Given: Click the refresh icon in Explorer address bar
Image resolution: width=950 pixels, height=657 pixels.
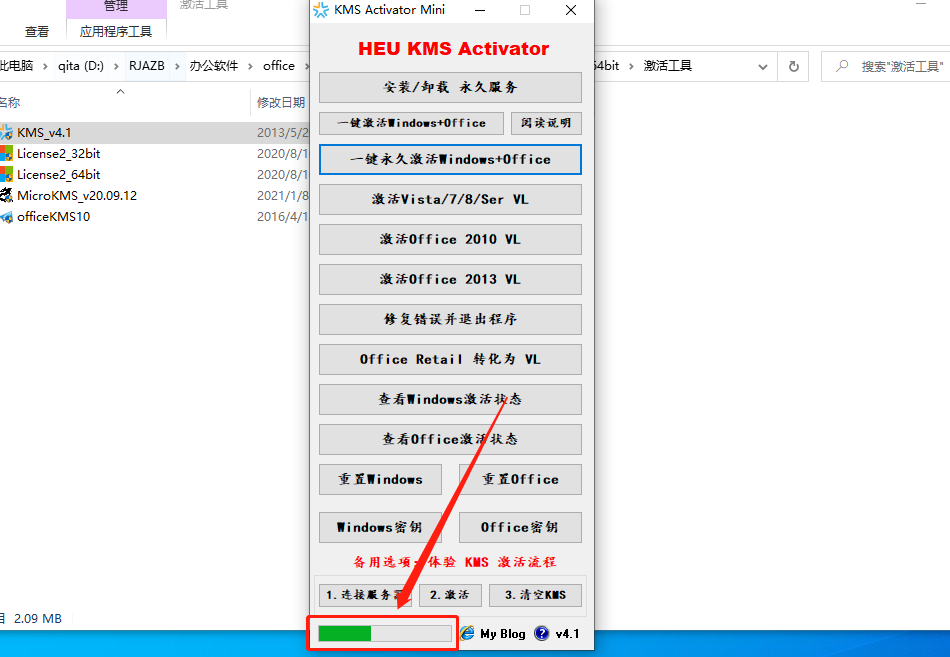Looking at the screenshot, I should (793, 66).
